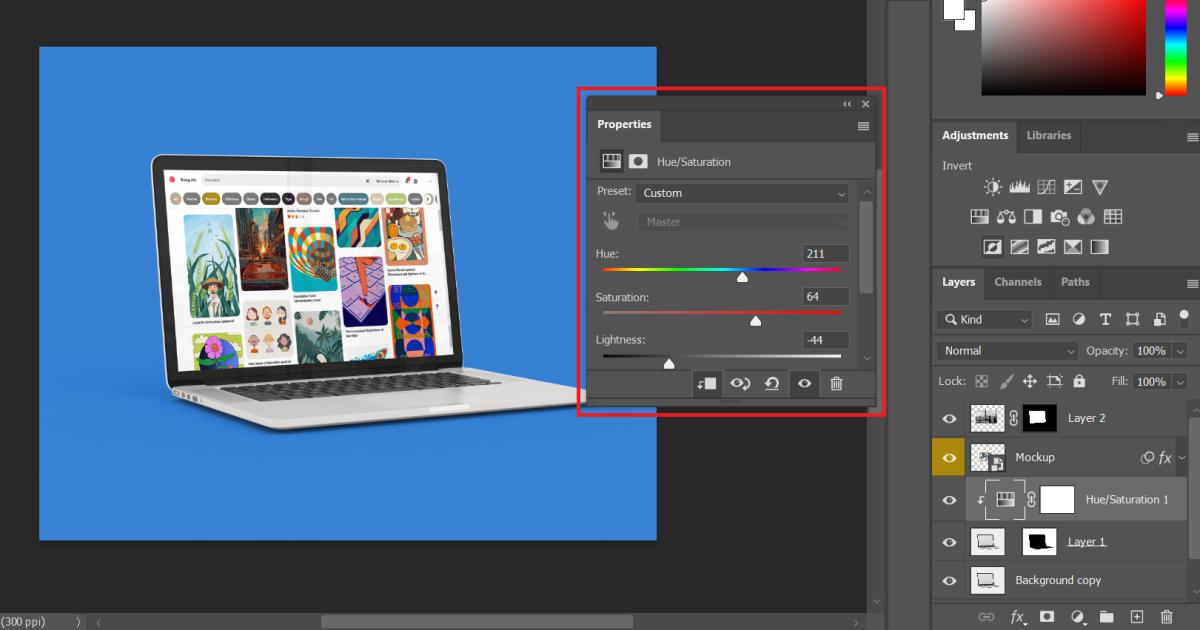The height and width of the screenshot is (630, 1200).
Task: Switch to the Channels tab
Action: [1018, 282]
